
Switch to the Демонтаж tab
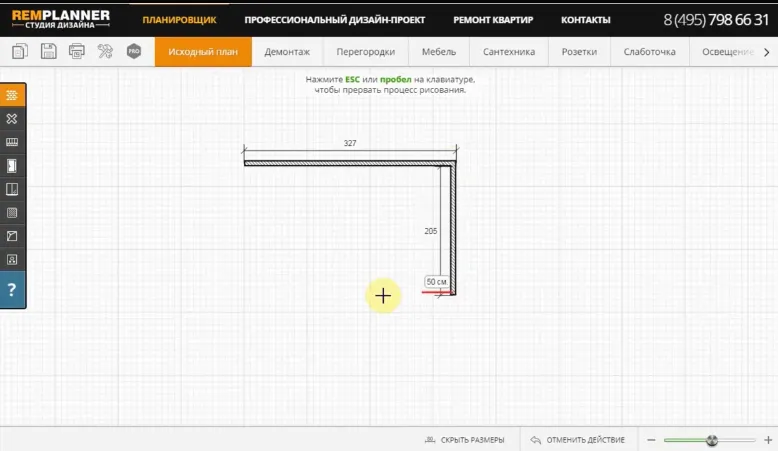click(287, 52)
